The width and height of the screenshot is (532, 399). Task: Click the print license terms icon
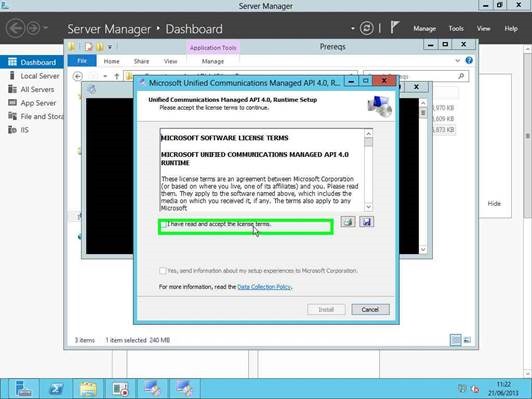coord(348,222)
